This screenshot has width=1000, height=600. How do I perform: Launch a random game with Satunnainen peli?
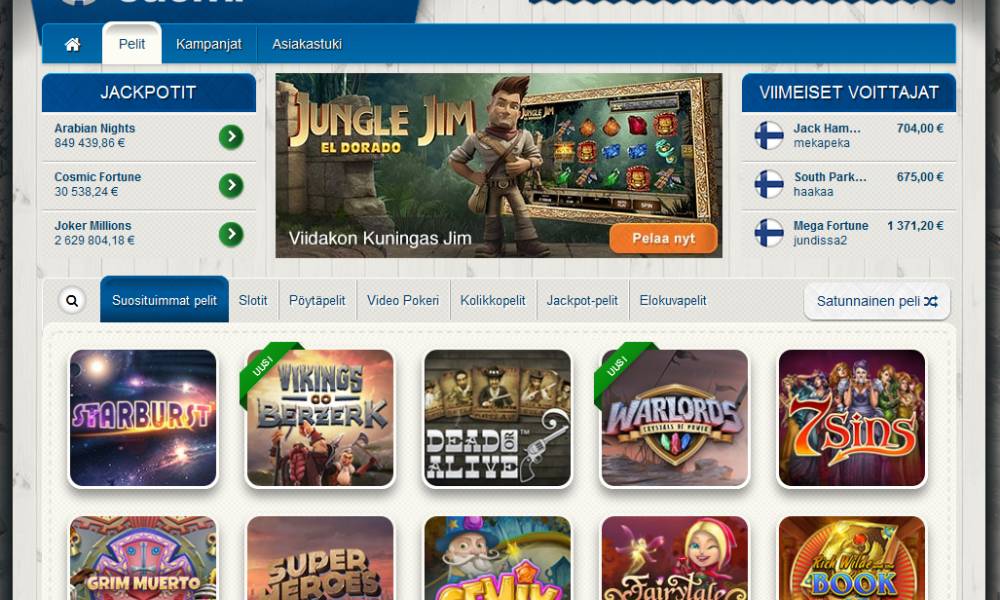(x=877, y=301)
